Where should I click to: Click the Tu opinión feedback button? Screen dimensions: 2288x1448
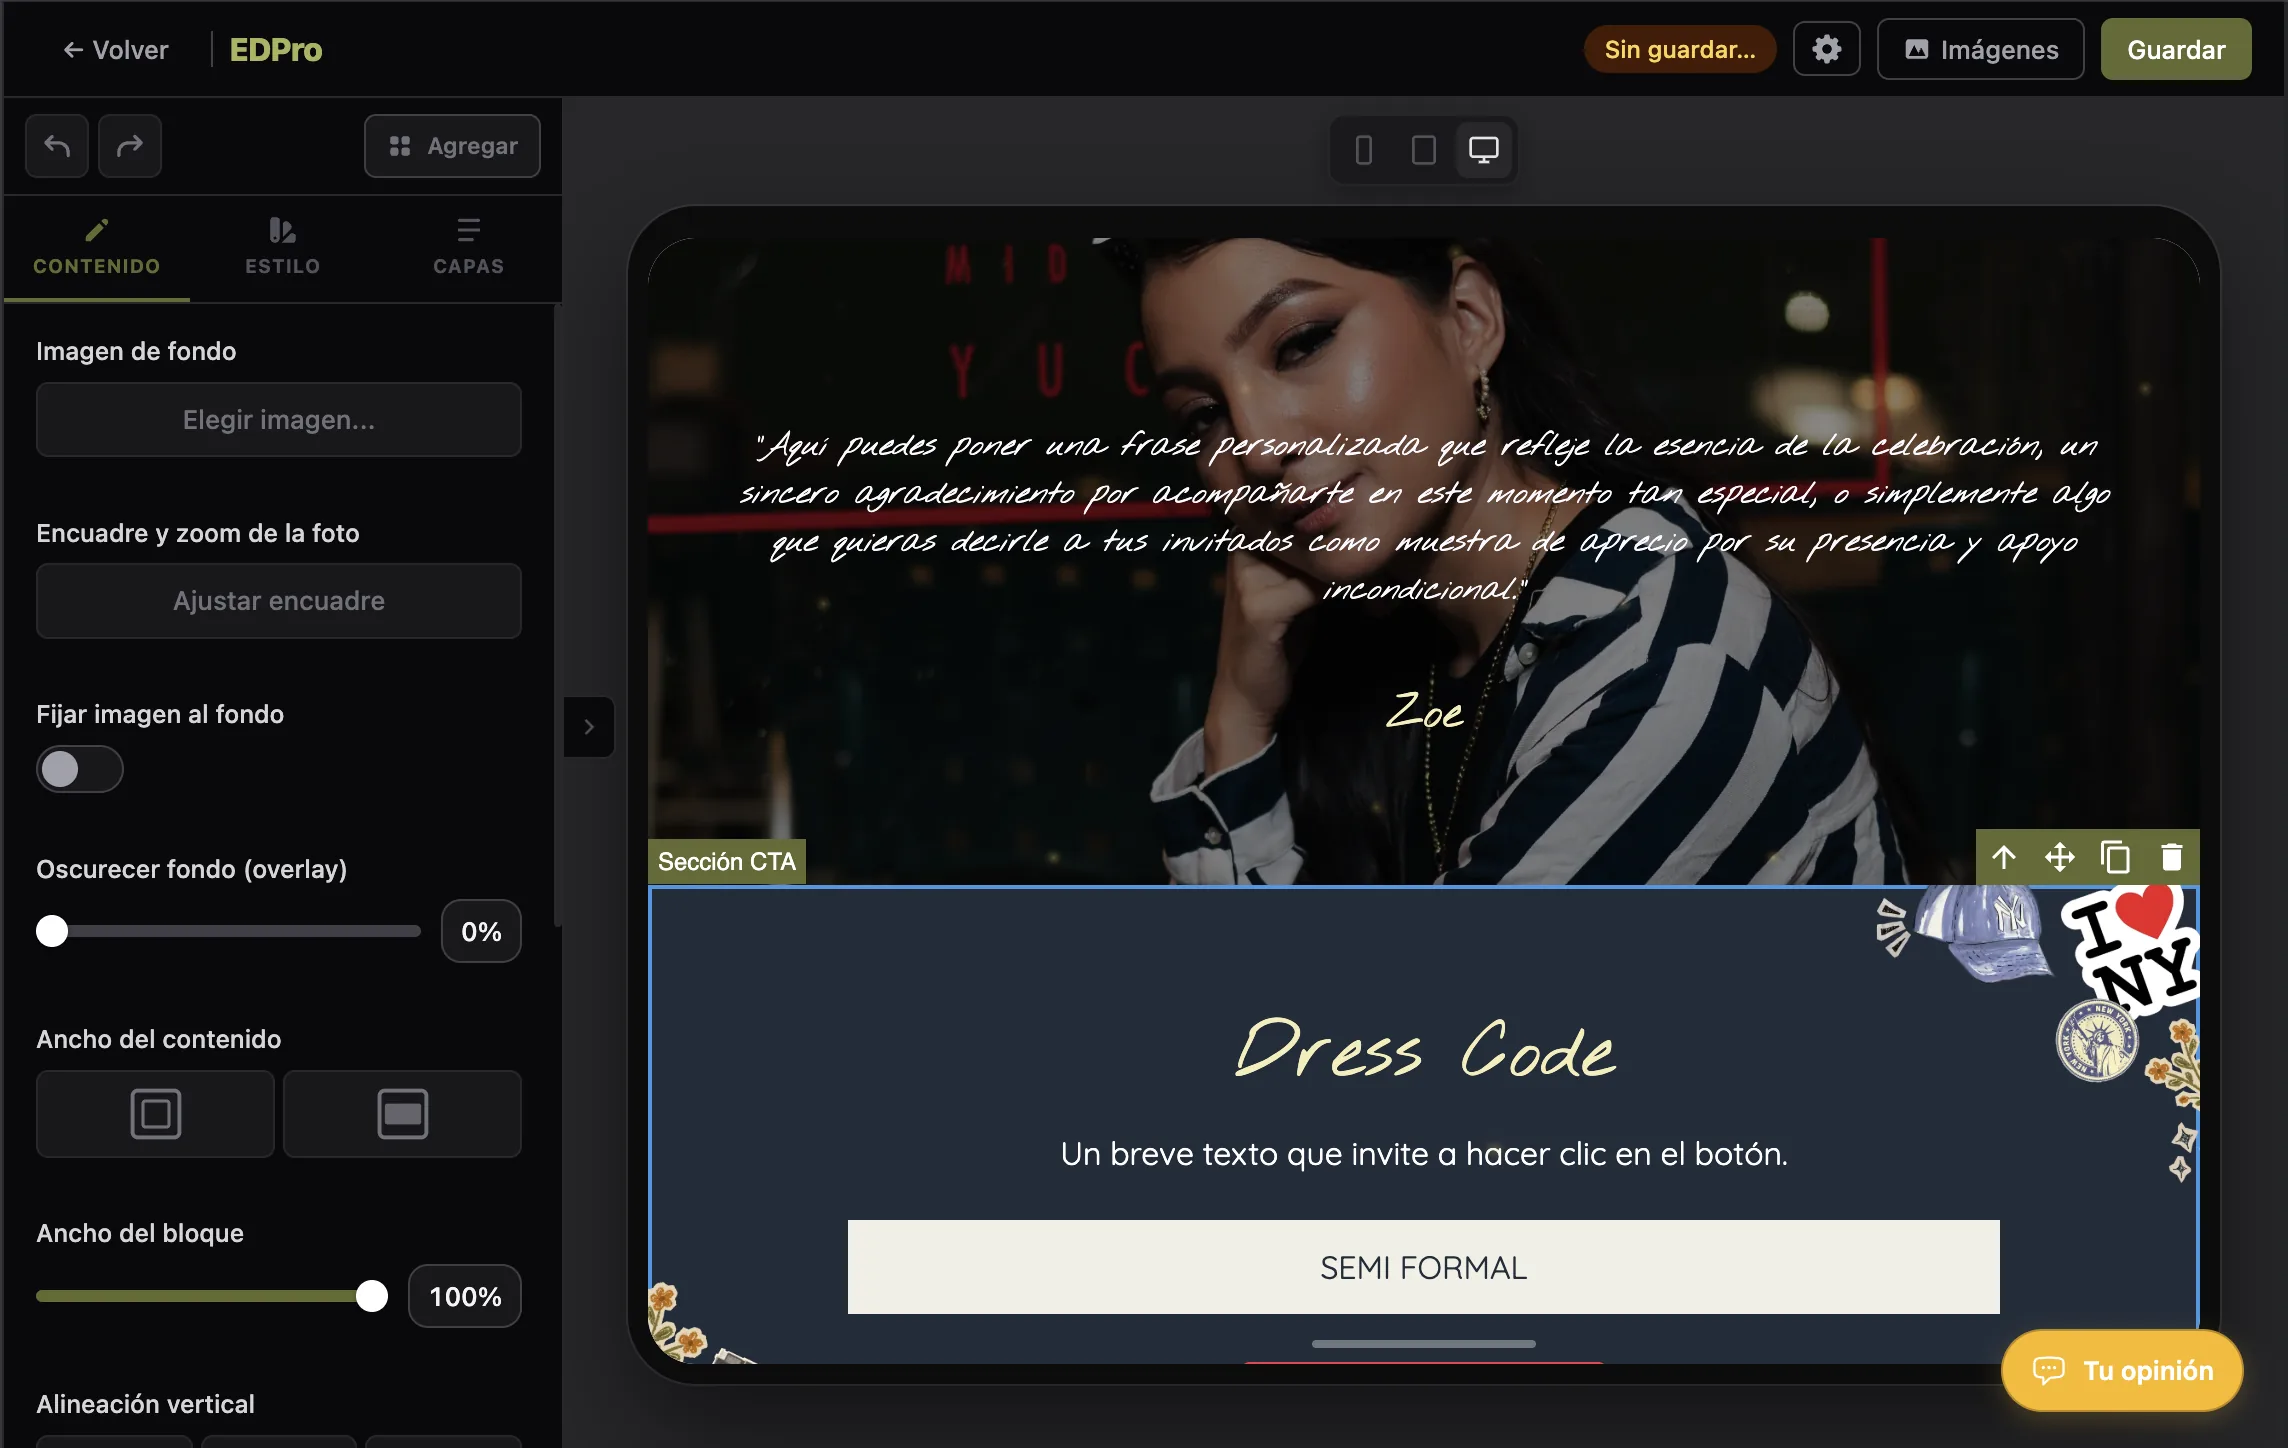pyautogui.click(x=2122, y=1370)
